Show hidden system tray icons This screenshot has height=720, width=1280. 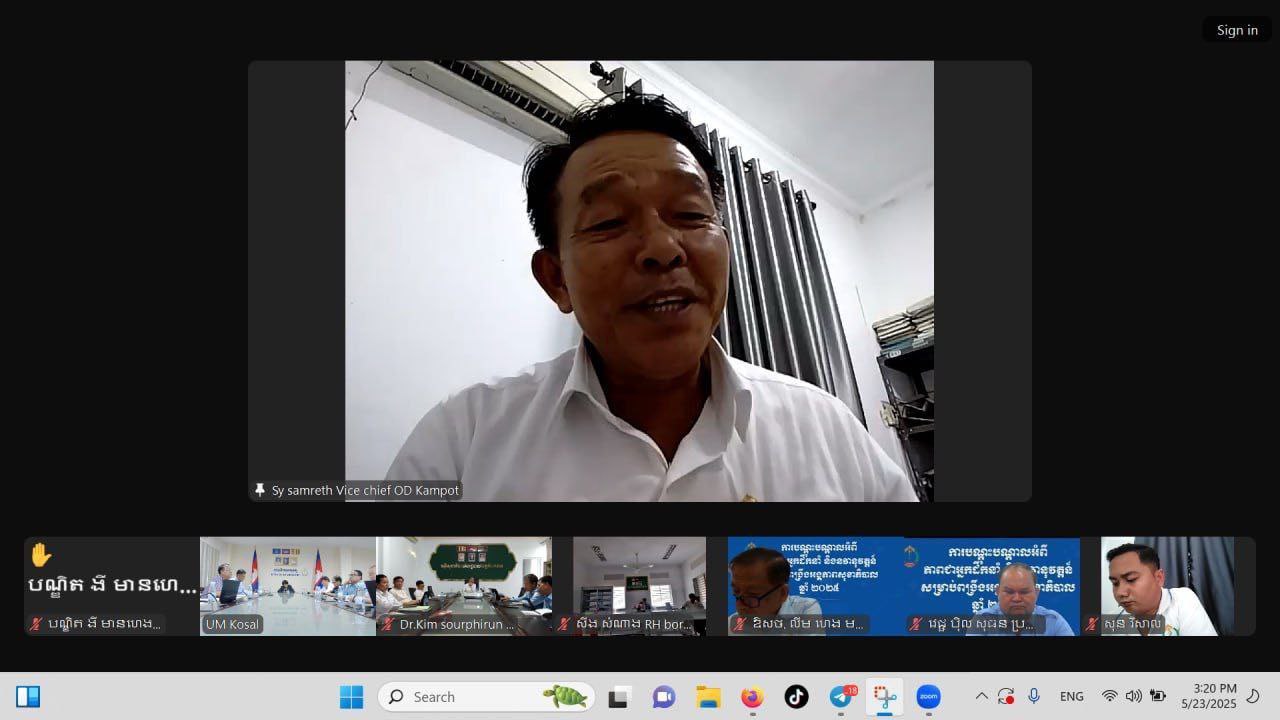click(x=982, y=697)
